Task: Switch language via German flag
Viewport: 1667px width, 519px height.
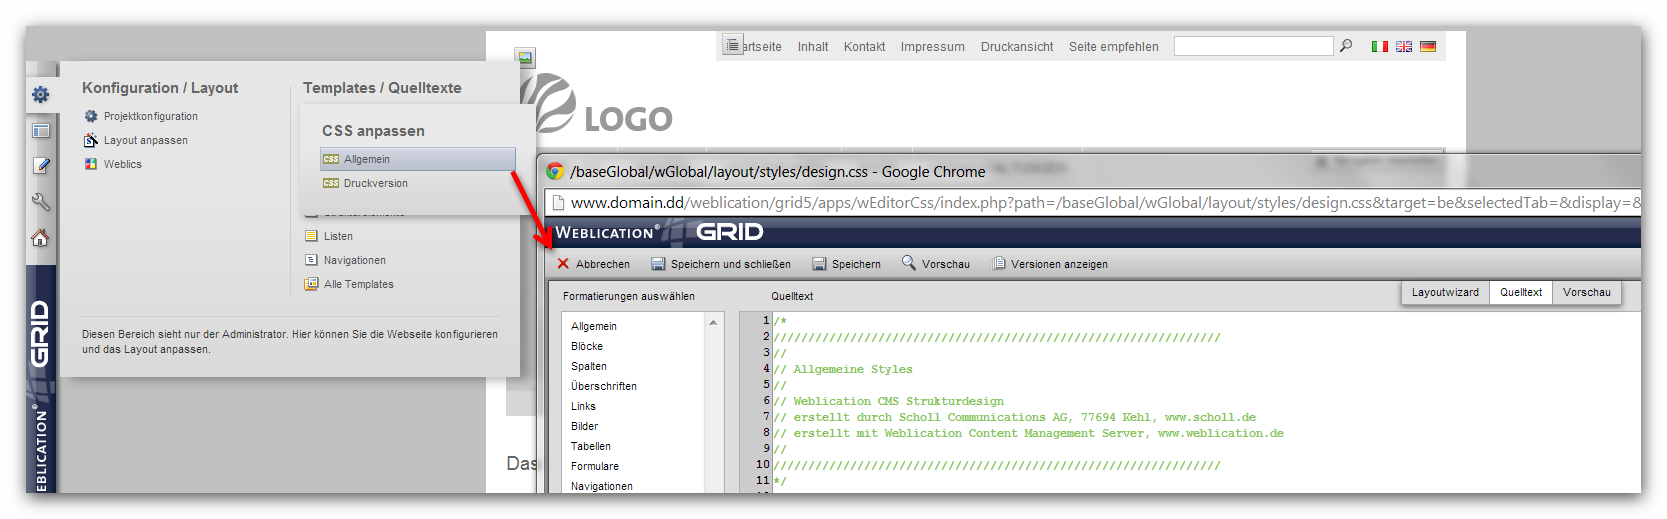Action: pos(1428,47)
